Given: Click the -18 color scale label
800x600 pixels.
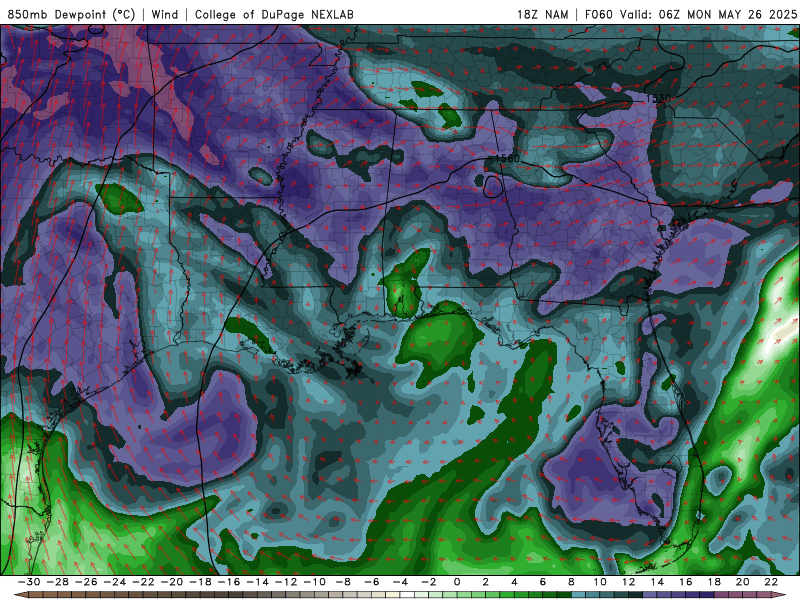Looking at the screenshot, I should (200, 582).
